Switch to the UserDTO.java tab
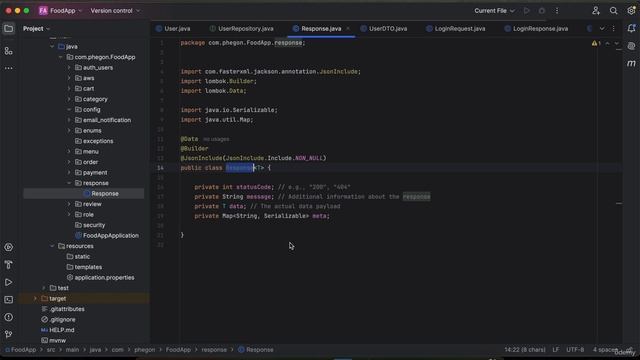The width and height of the screenshot is (640, 360). [x=384, y=29]
